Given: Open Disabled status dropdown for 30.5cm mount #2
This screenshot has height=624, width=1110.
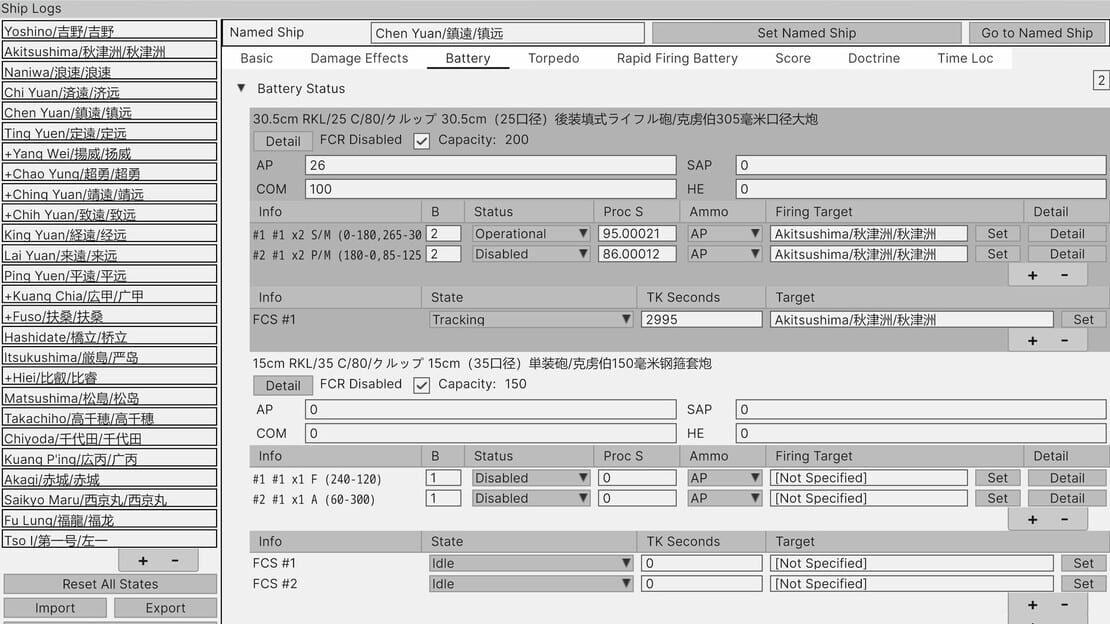Looking at the screenshot, I should pos(531,254).
